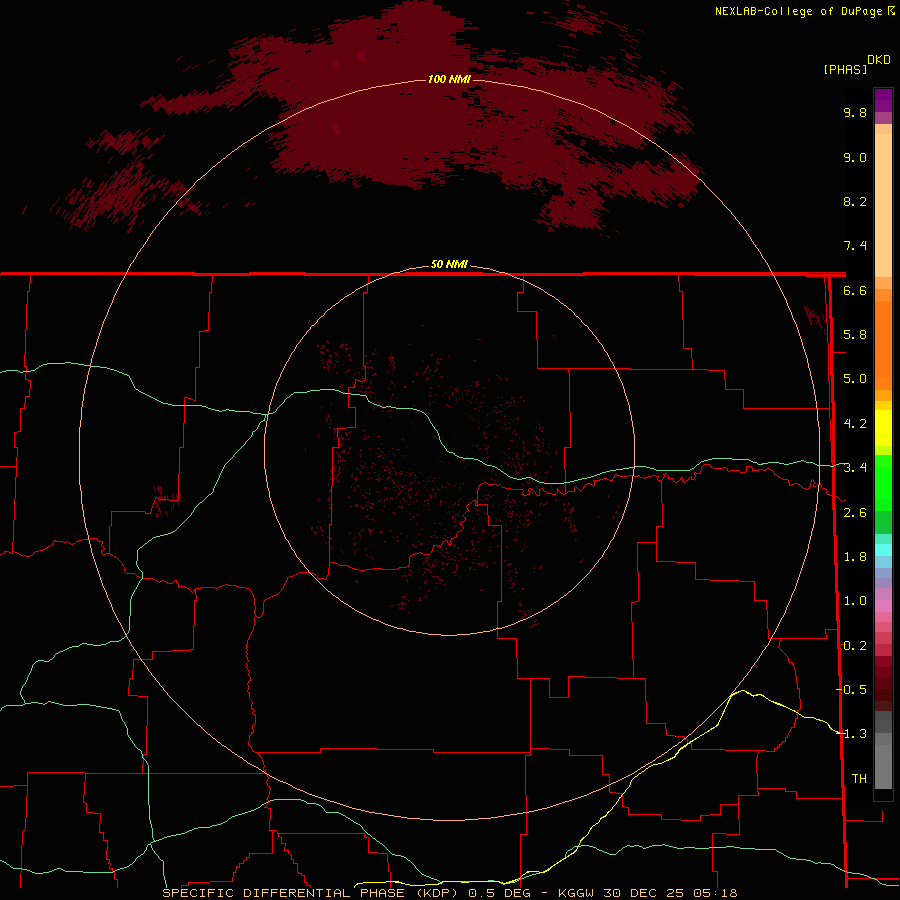This screenshot has height=900, width=900.
Task: Click the cyan band of the color scale
Action: click(883, 550)
